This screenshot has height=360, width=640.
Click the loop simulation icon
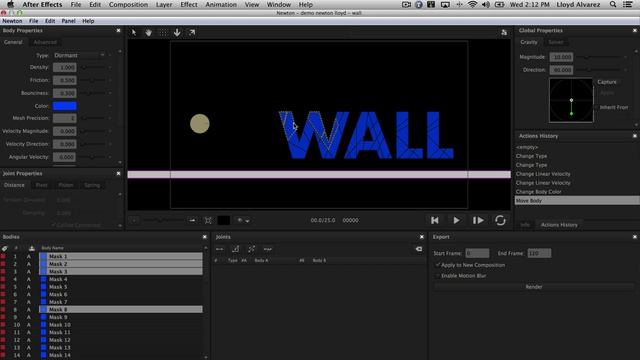coord(500,220)
